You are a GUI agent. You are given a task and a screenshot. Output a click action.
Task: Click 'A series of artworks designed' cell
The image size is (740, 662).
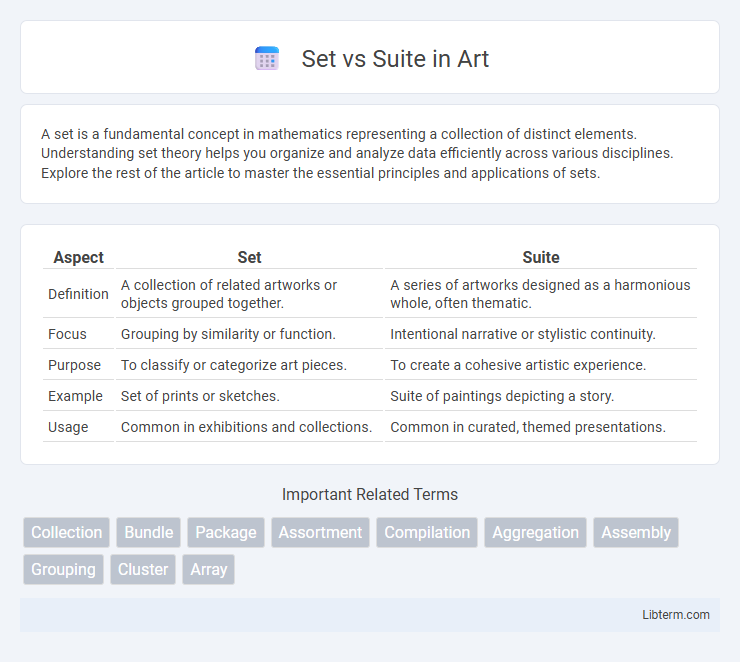[x=541, y=293]
